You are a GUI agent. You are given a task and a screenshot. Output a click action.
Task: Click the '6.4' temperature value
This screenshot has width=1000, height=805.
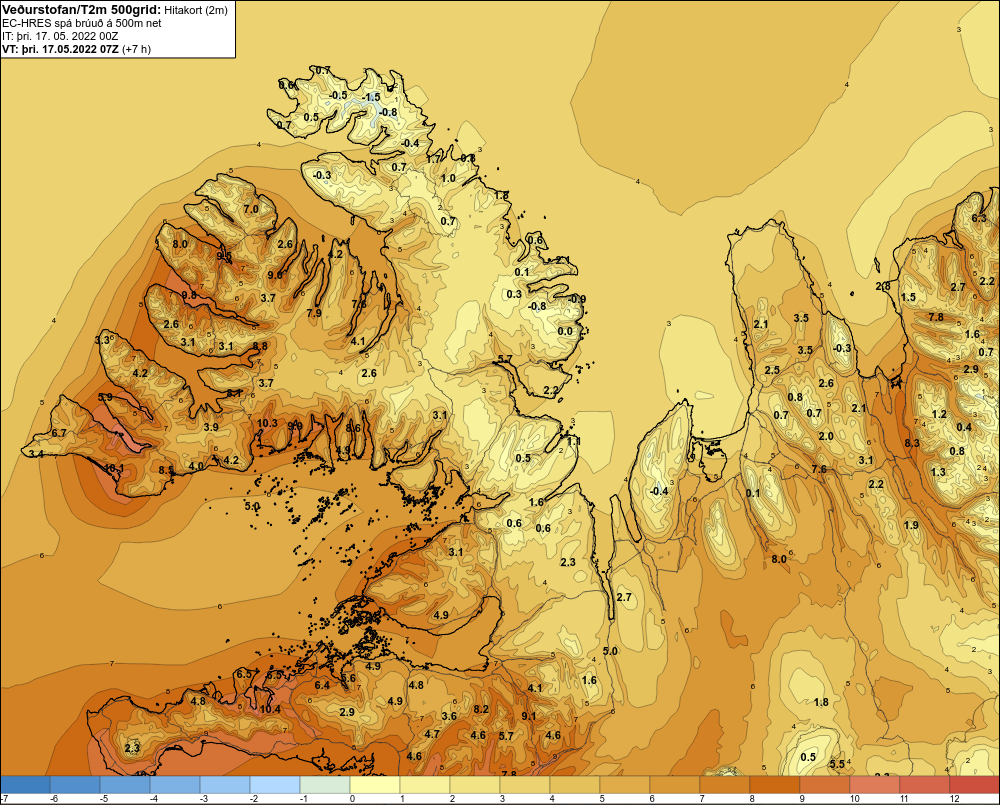[x=322, y=685]
